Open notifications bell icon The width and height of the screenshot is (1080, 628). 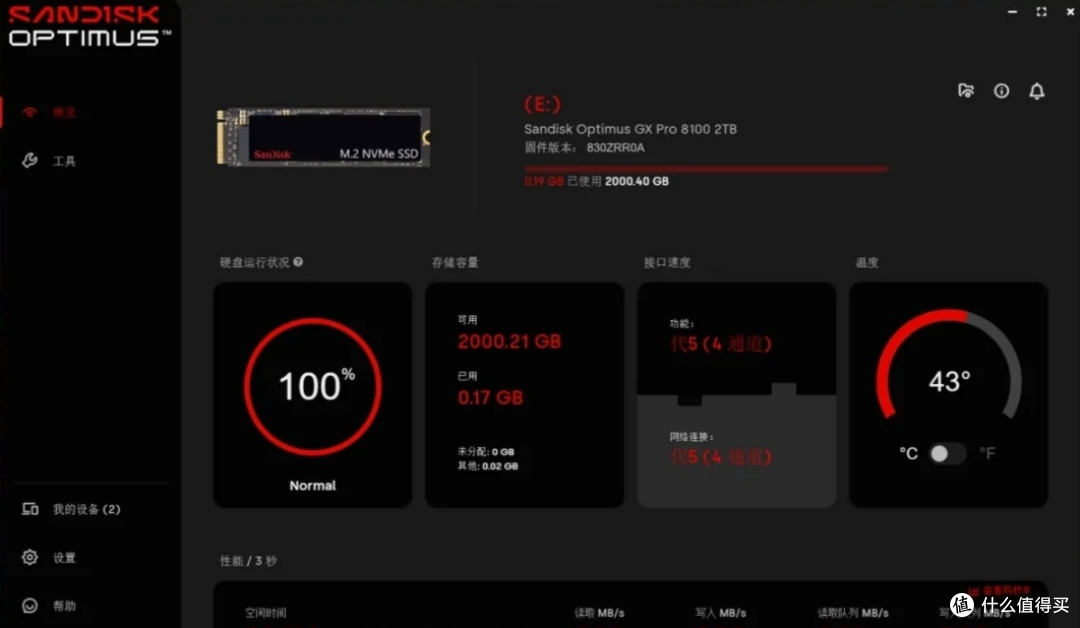(1037, 91)
